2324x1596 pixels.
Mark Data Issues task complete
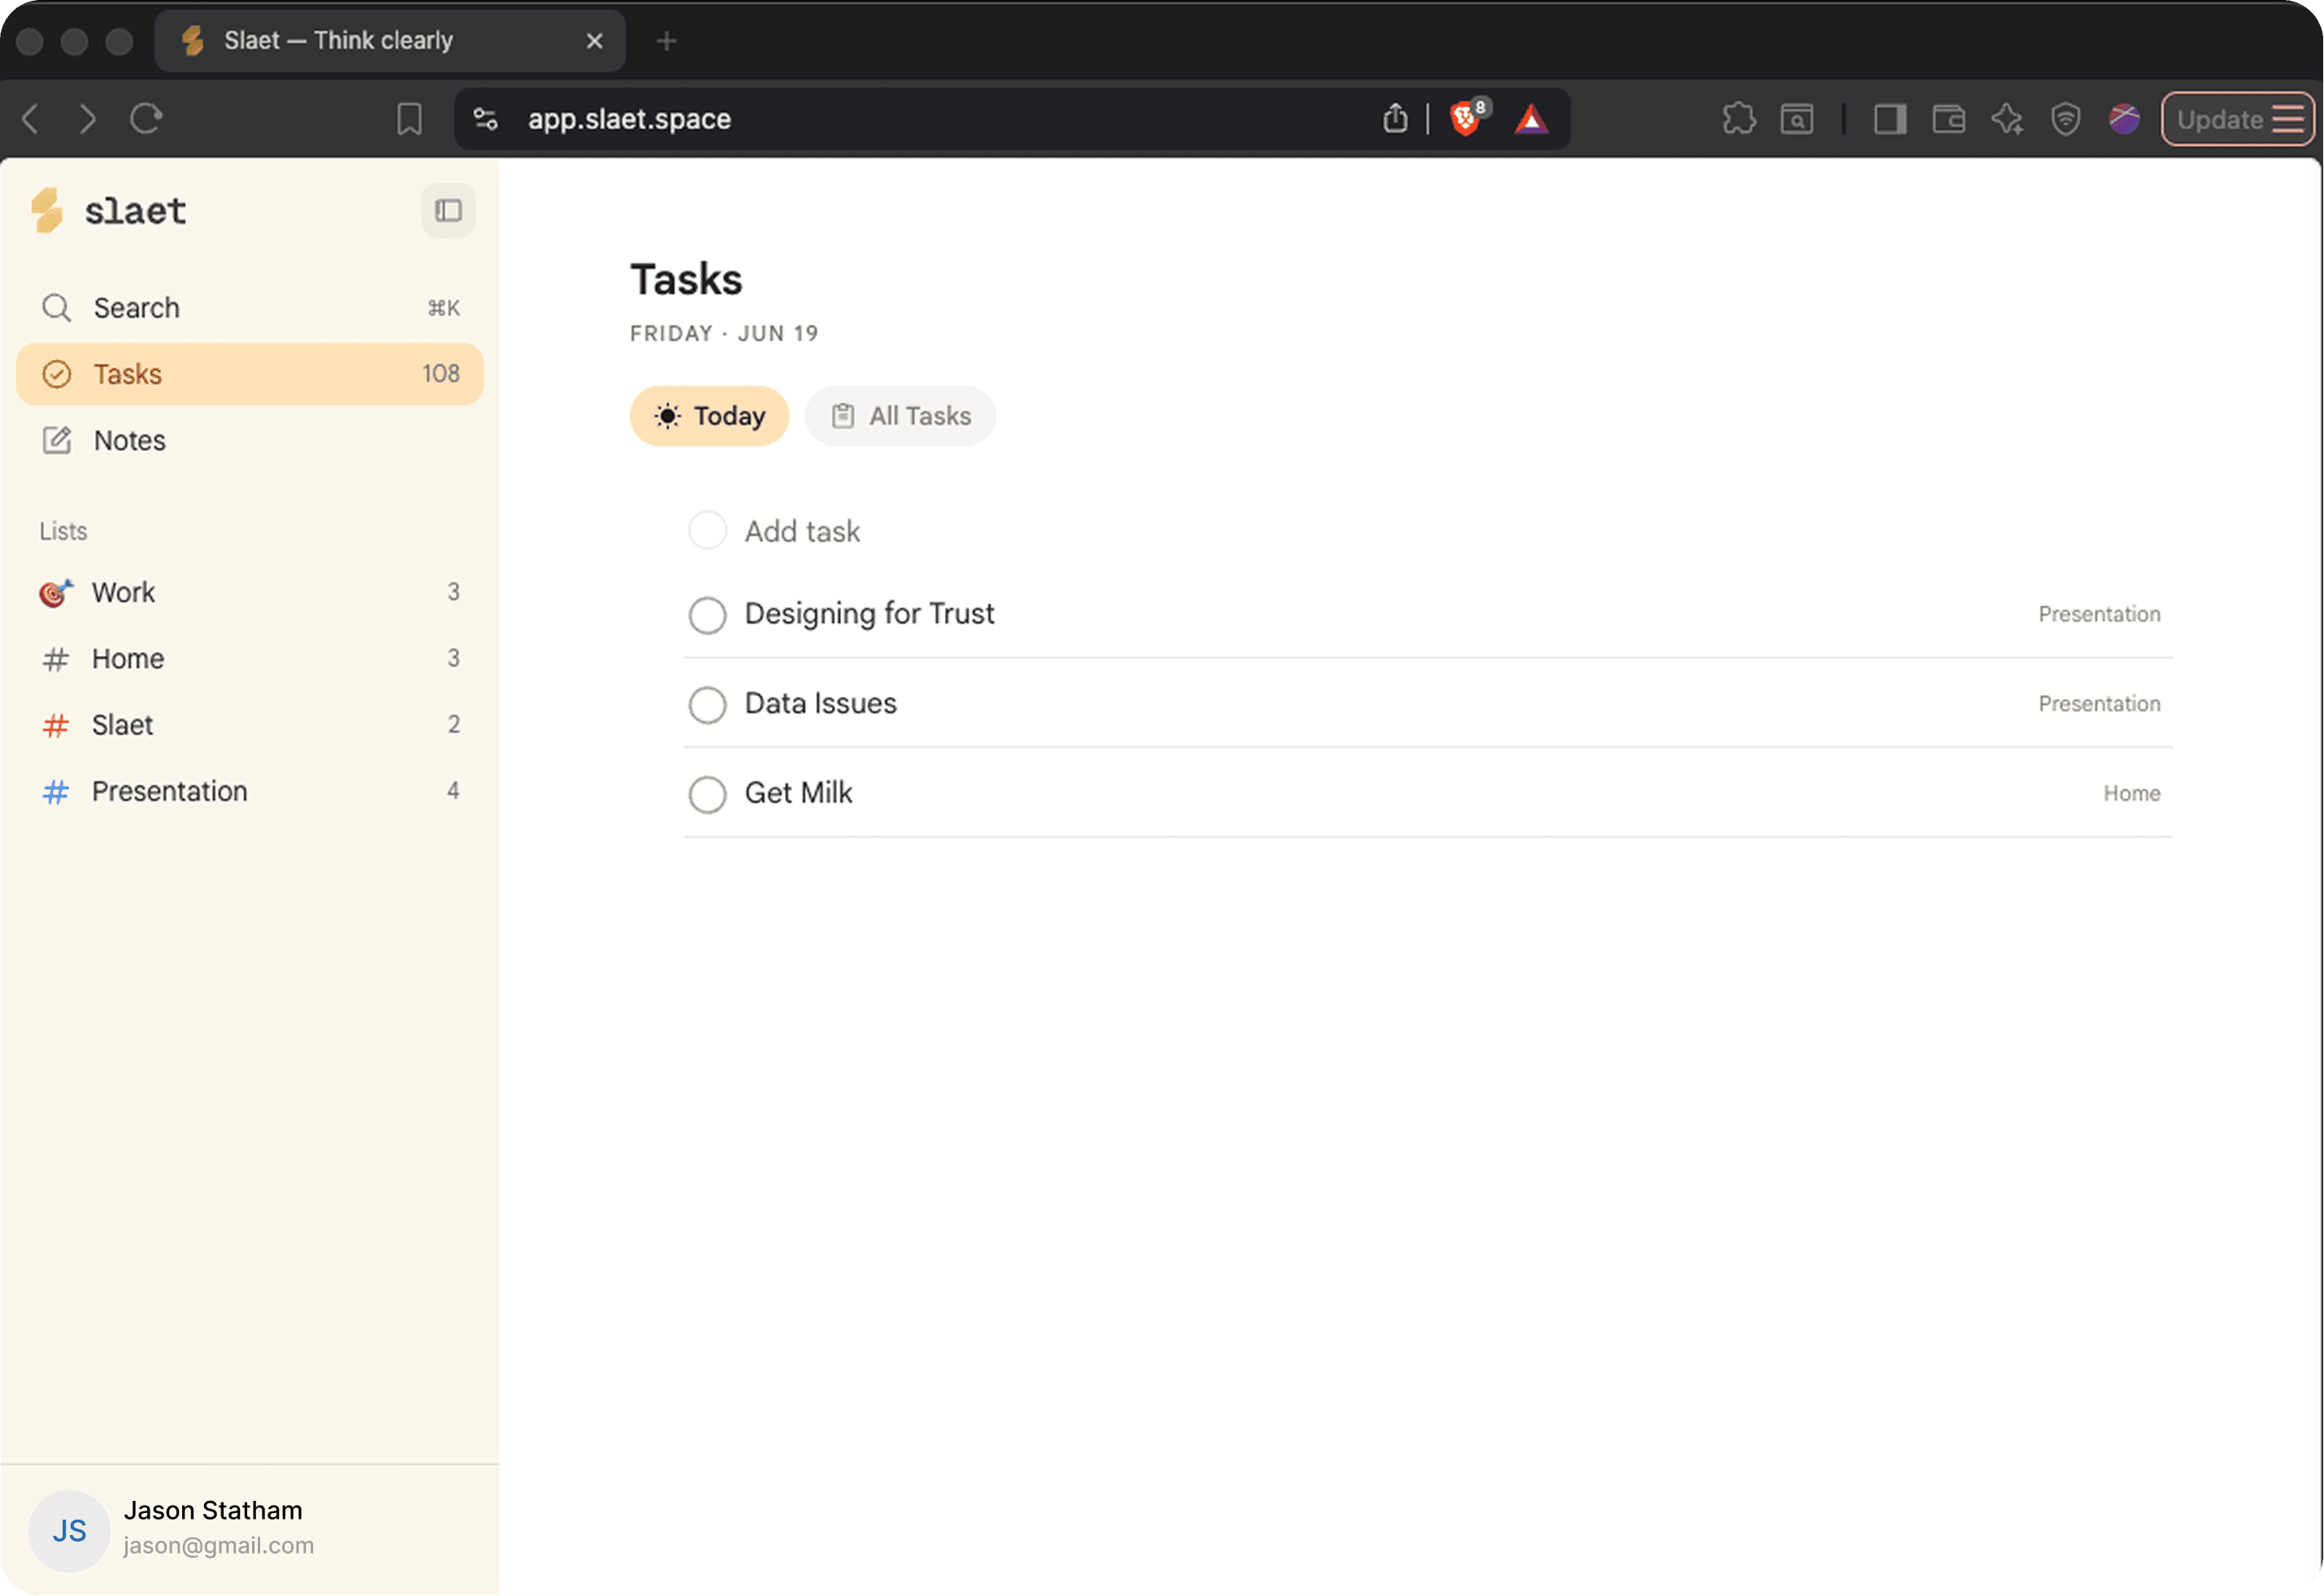707,705
